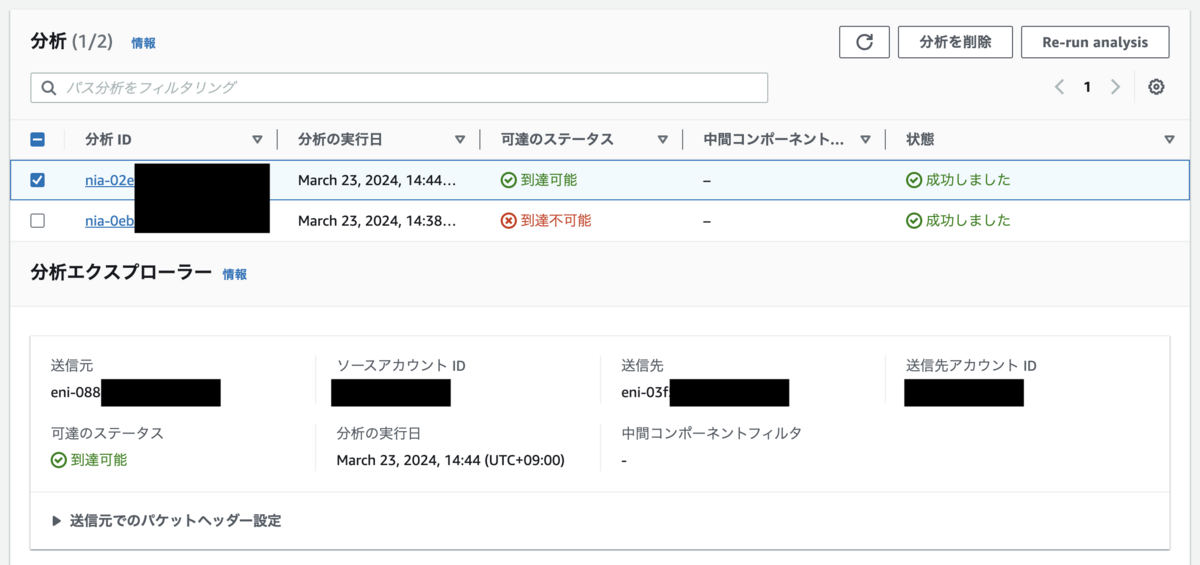The height and width of the screenshot is (565, 1200).
Task: Click success check icon in nia-0eb row
Action: 914,220
